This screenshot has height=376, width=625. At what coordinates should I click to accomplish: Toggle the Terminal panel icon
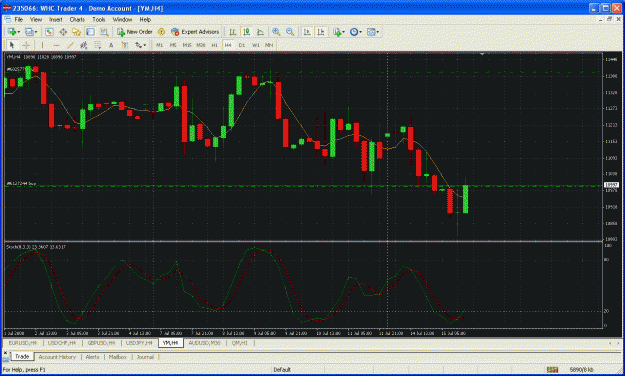click(x=90, y=32)
